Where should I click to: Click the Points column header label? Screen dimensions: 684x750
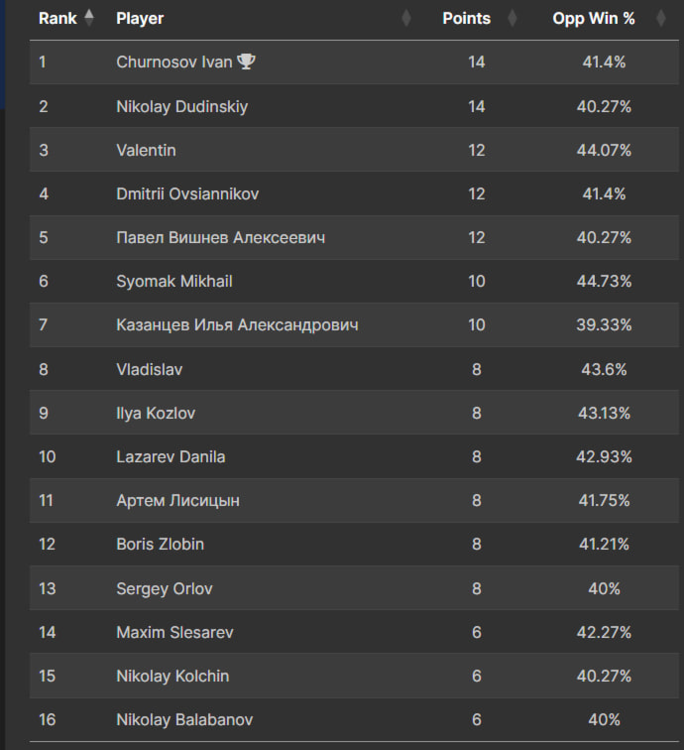click(x=467, y=18)
